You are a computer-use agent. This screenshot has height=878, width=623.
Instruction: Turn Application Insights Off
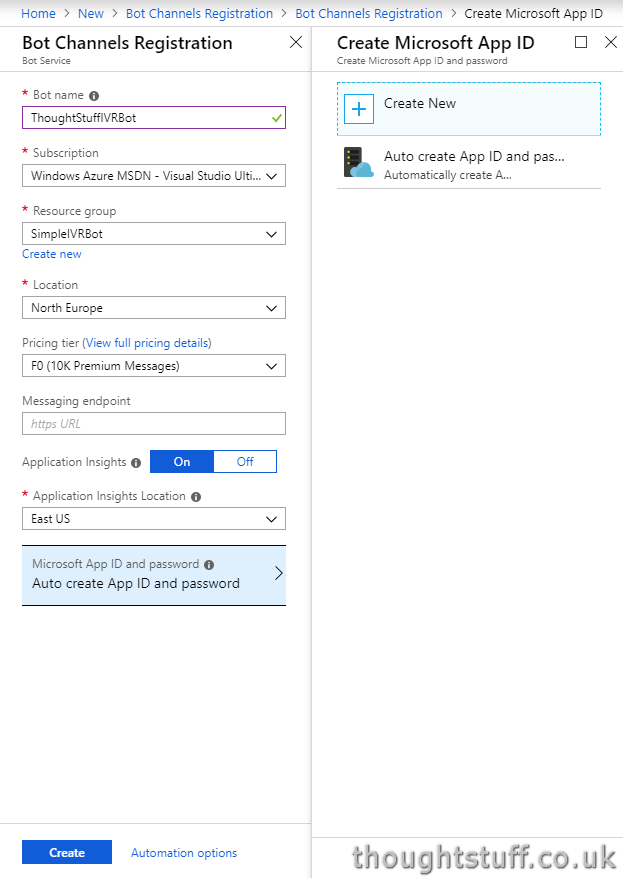[x=245, y=461]
